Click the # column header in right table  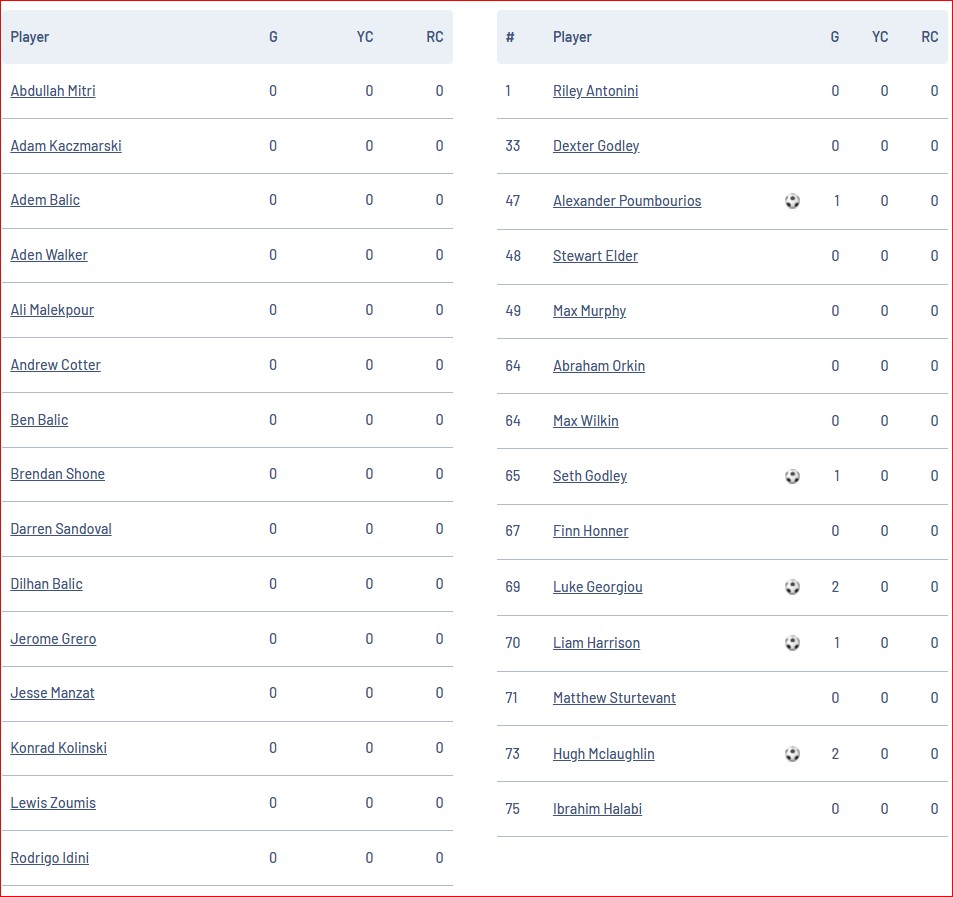pyautogui.click(x=510, y=37)
